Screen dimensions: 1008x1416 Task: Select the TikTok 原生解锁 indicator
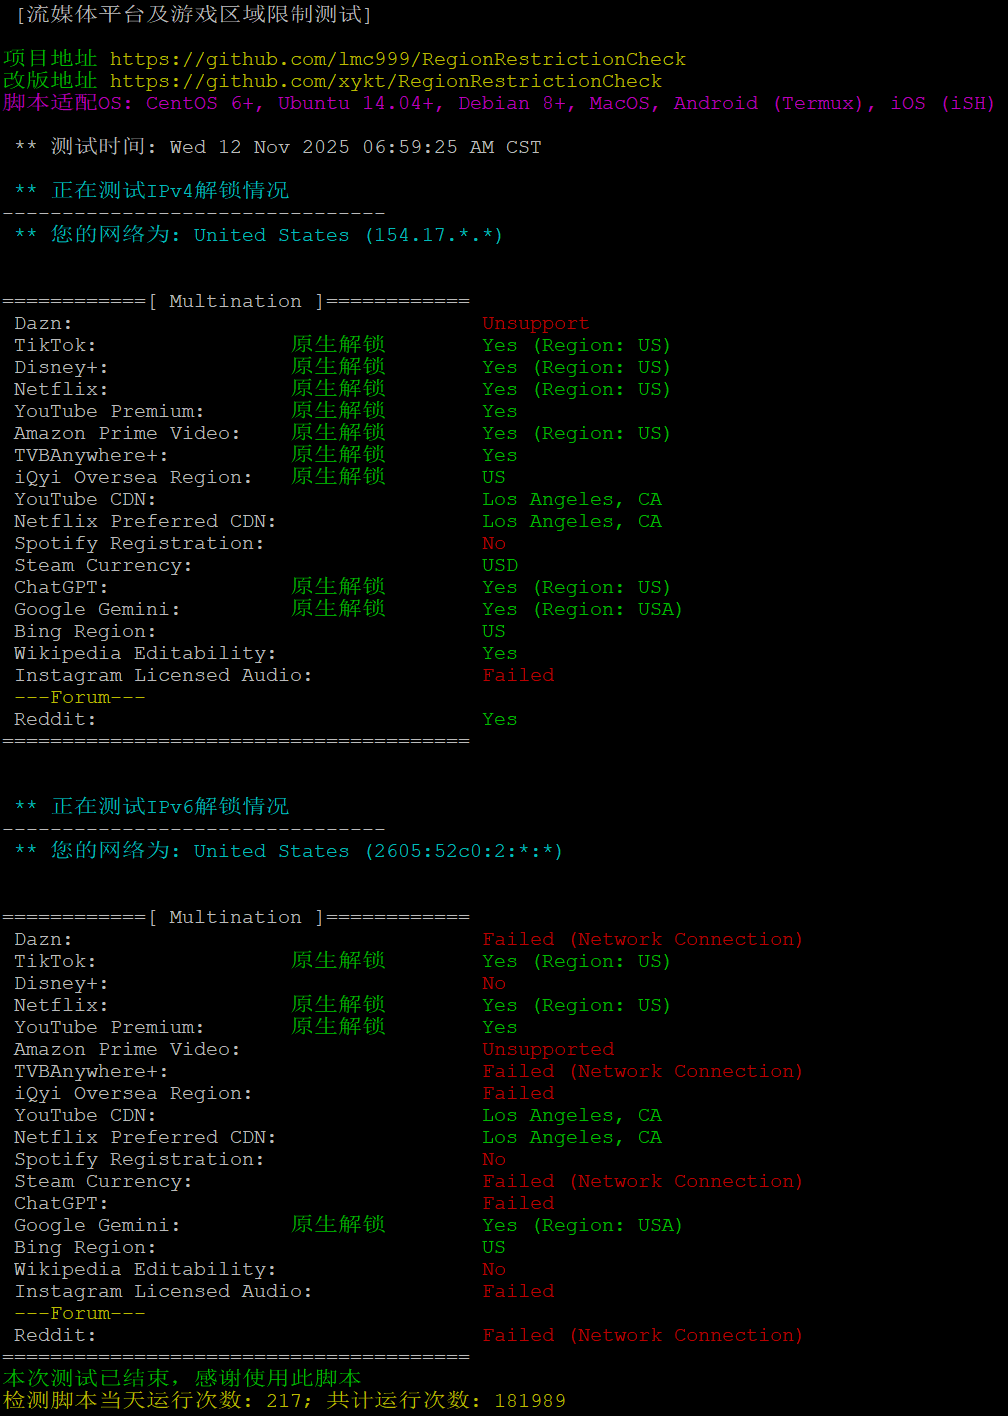click(x=338, y=344)
